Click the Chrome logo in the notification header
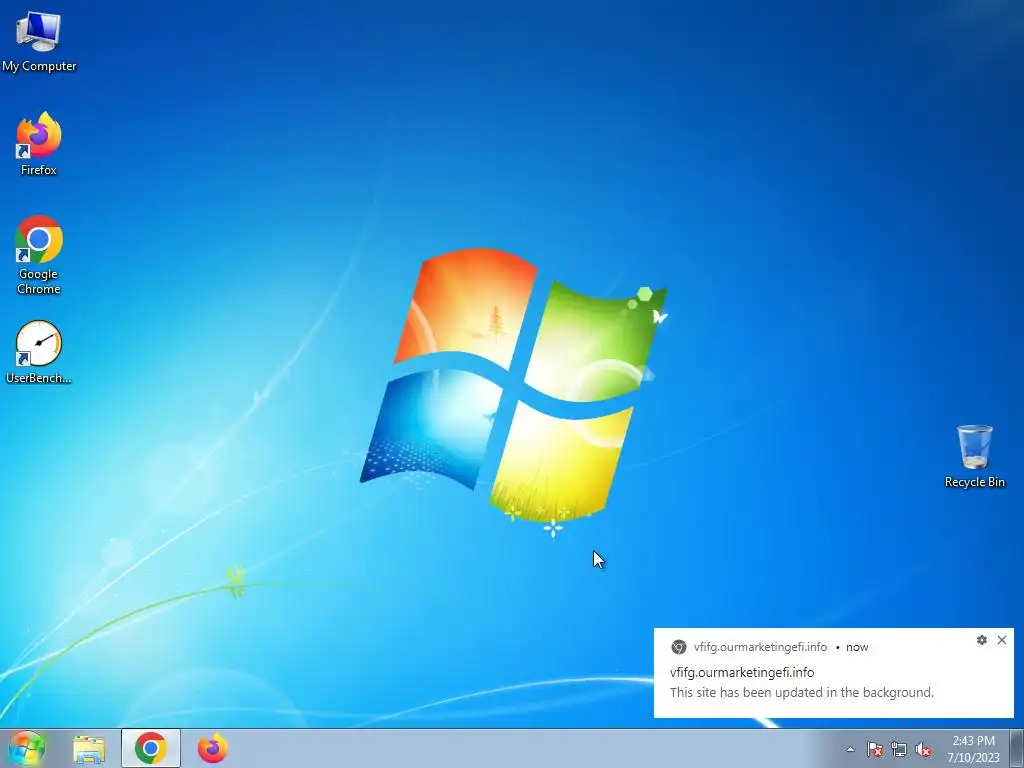Image resolution: width=1024 pixels, height=768 pixels. (x=679, y=647)
